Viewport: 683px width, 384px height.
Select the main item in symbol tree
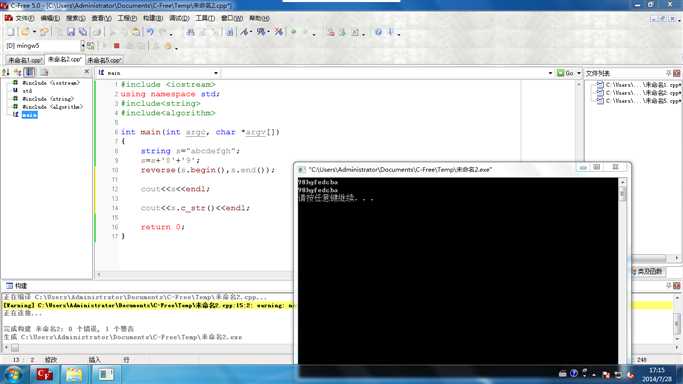30,115
